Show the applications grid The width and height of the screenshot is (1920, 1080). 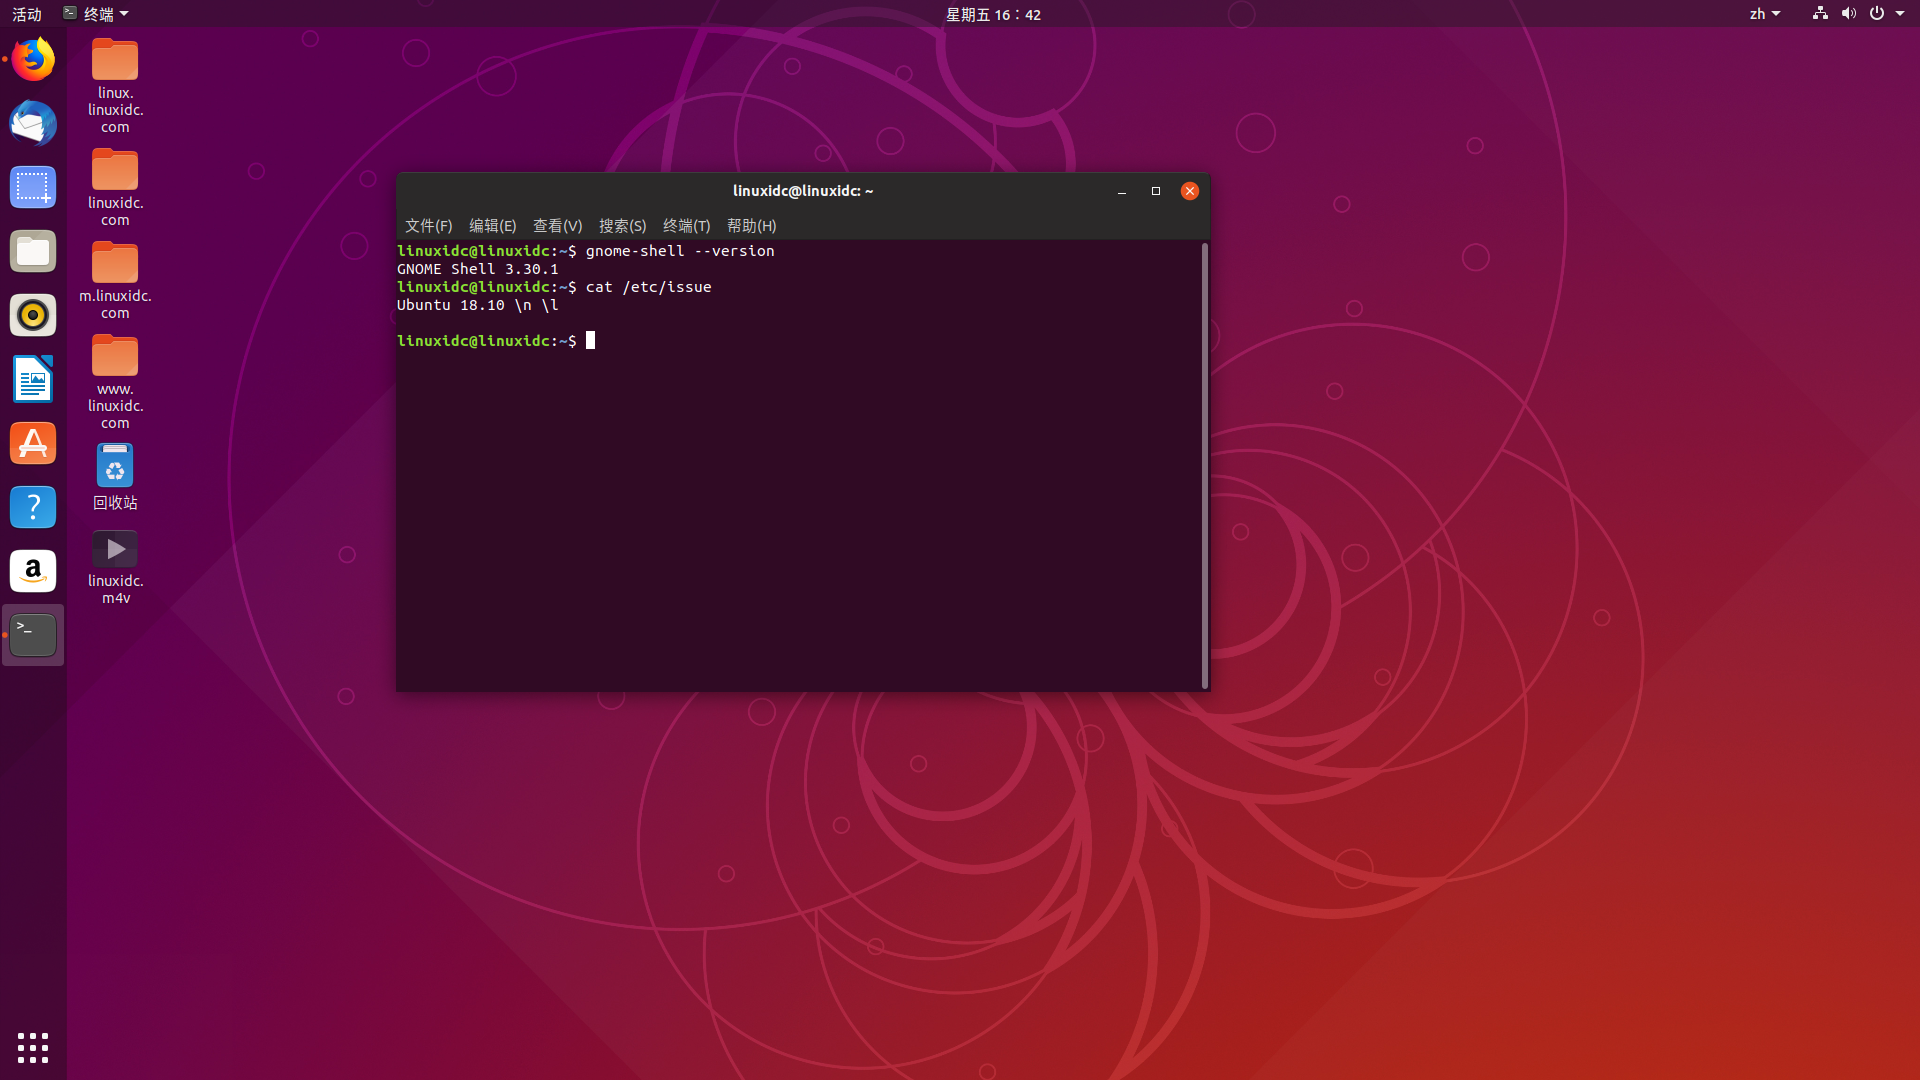coord(33,1048)
